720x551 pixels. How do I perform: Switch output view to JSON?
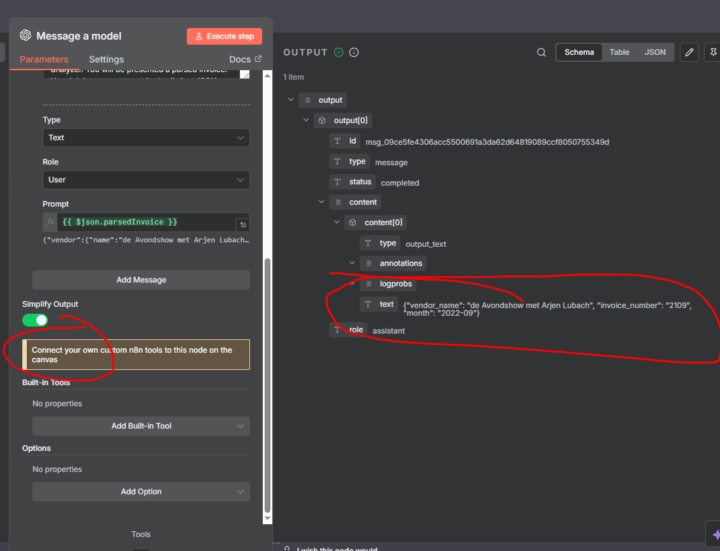click(x=654, y=52)
